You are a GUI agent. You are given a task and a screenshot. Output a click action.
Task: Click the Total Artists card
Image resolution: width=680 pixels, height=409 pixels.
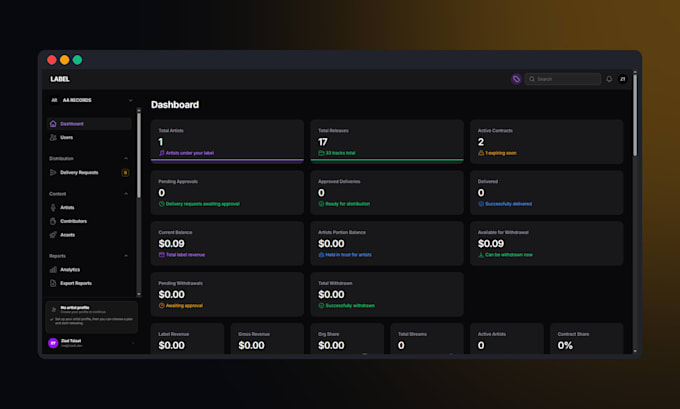pos(227,141)
